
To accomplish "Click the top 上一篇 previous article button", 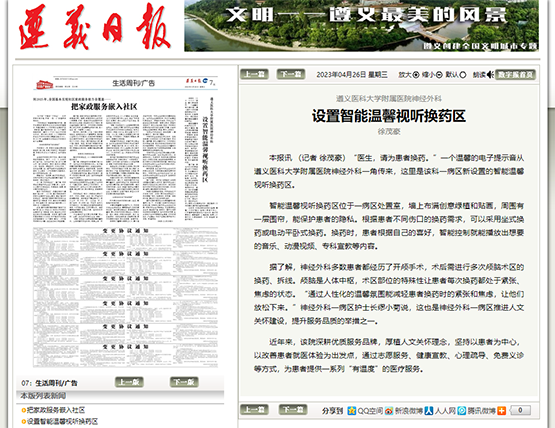I will [x=254, y=74].
